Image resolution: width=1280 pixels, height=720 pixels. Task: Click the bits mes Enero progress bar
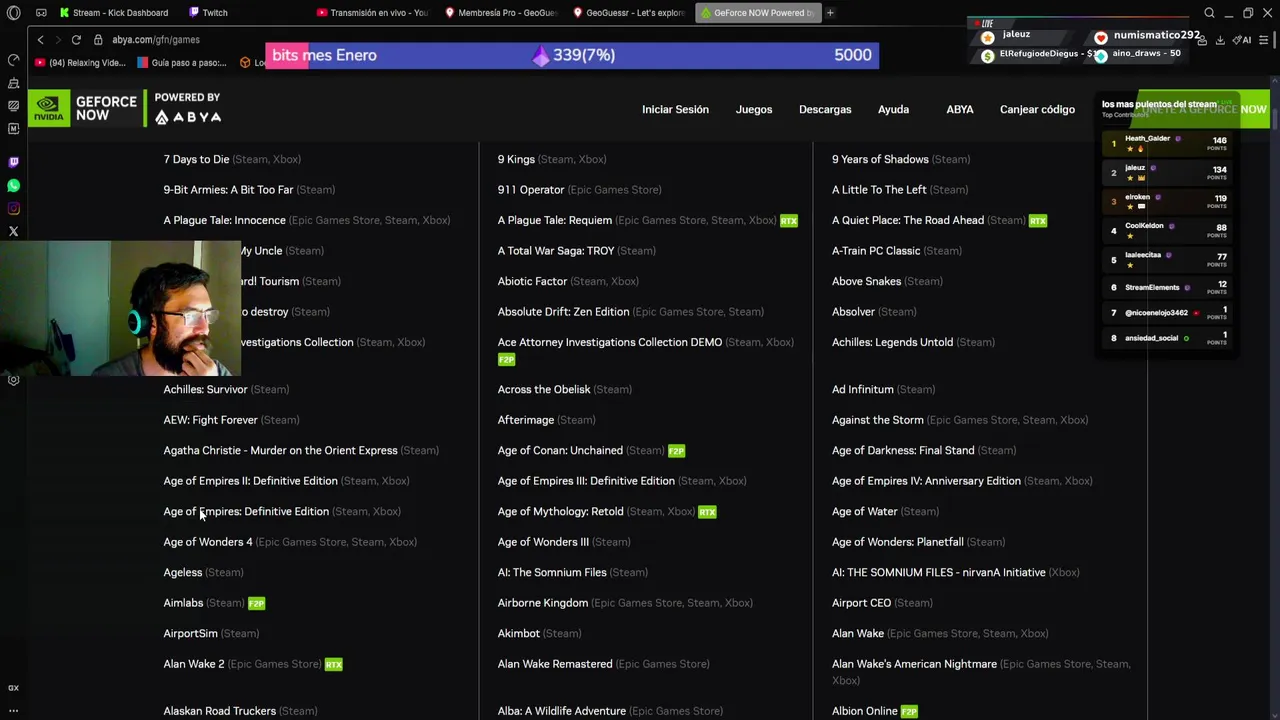[572, 55]
